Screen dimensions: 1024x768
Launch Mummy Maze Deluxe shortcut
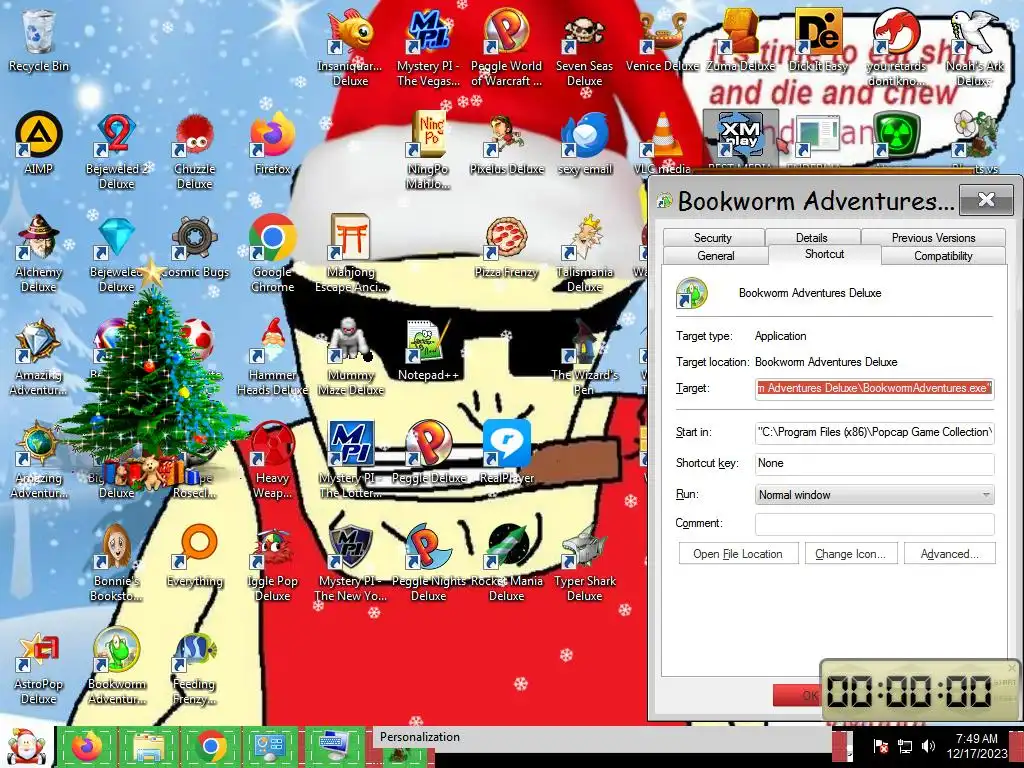pyautogui.click(x=350, y=357)
